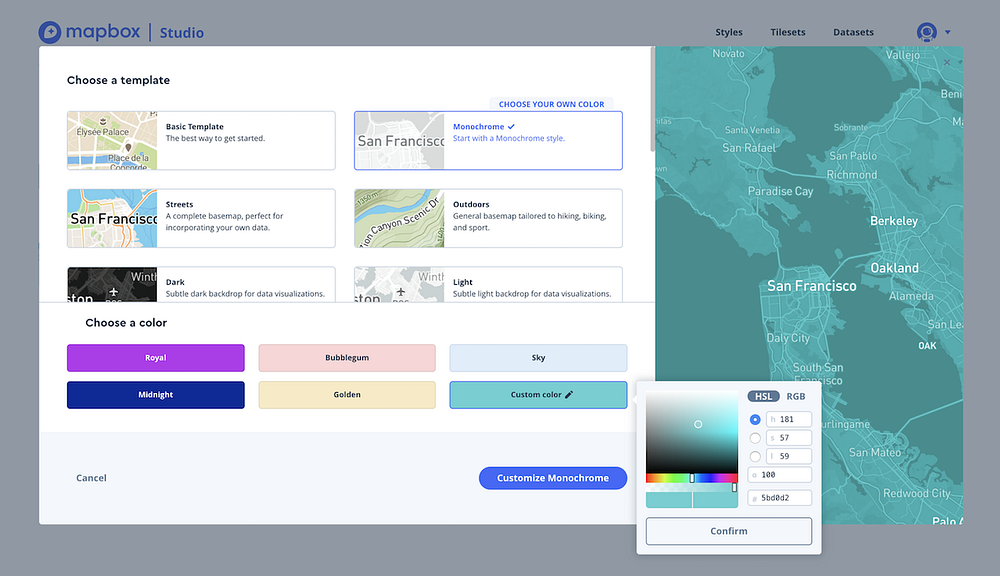Image resolution: width=1000 pixels, height=576 pixels.
Task: Click the lightness value field 59
Action: 789,456
